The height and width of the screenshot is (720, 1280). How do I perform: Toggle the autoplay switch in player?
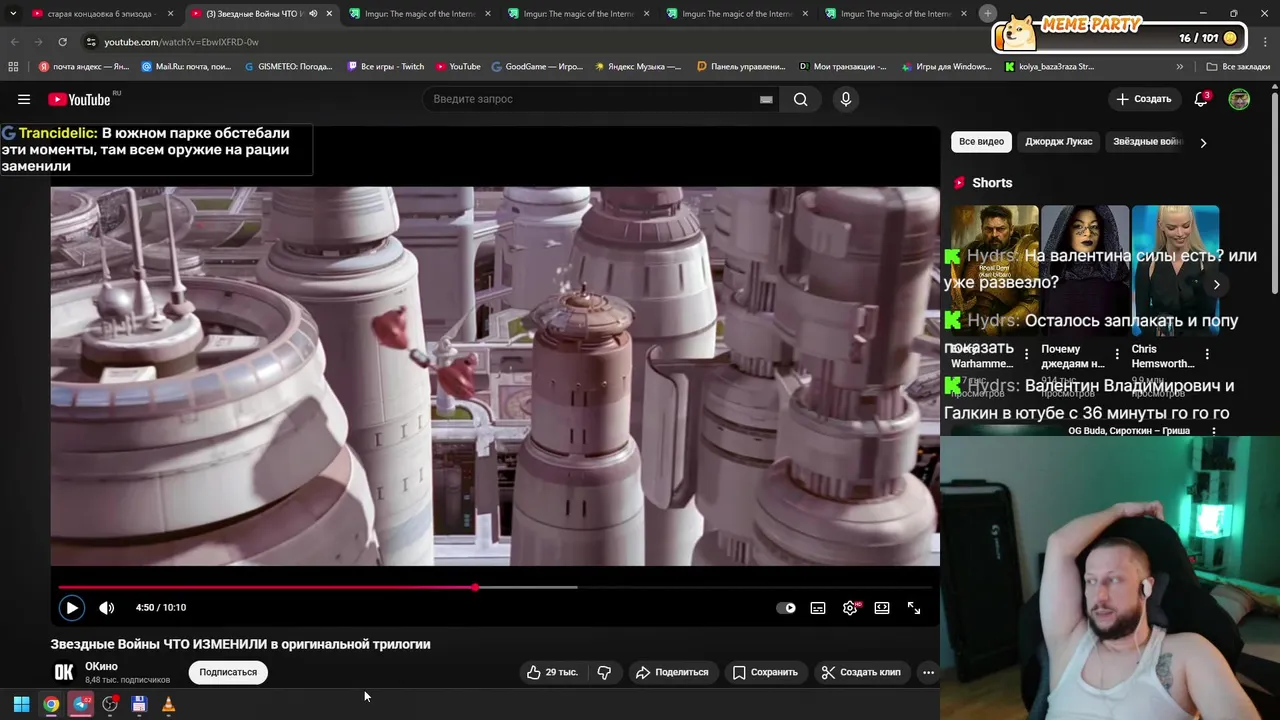click(x=786, y=608)
